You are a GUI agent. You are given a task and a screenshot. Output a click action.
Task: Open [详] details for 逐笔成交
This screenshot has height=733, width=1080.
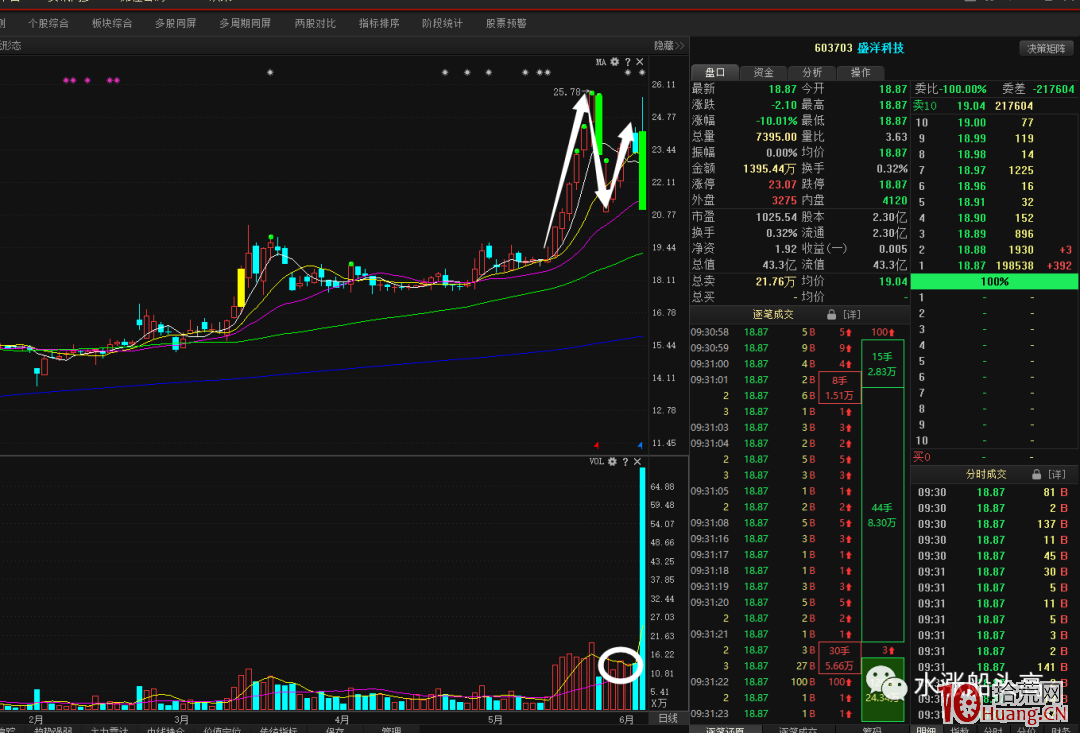point(851,314)
